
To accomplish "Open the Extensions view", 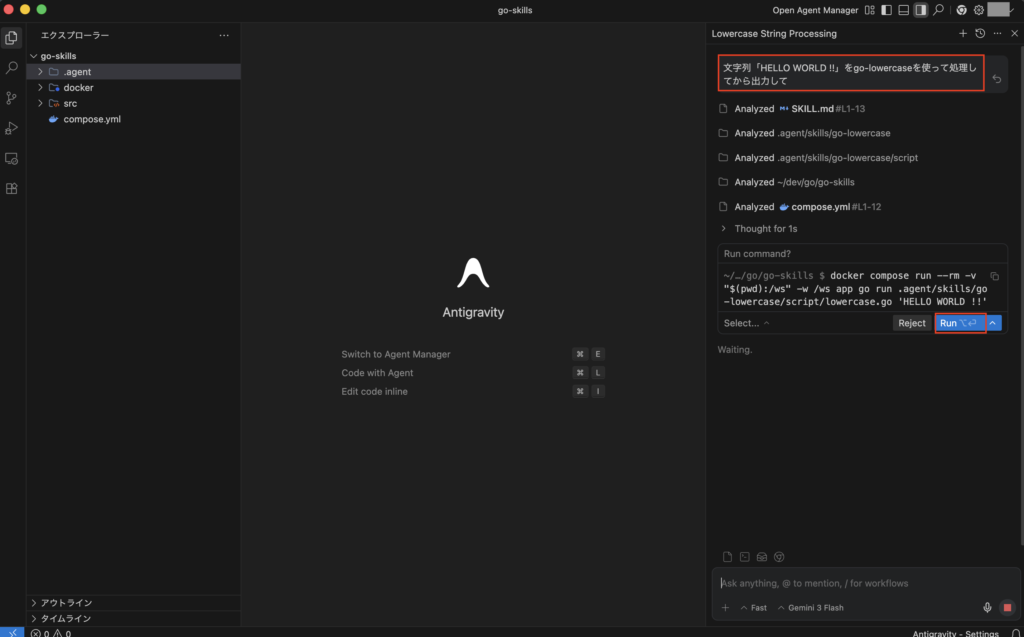I will click(x=12, y=188).
